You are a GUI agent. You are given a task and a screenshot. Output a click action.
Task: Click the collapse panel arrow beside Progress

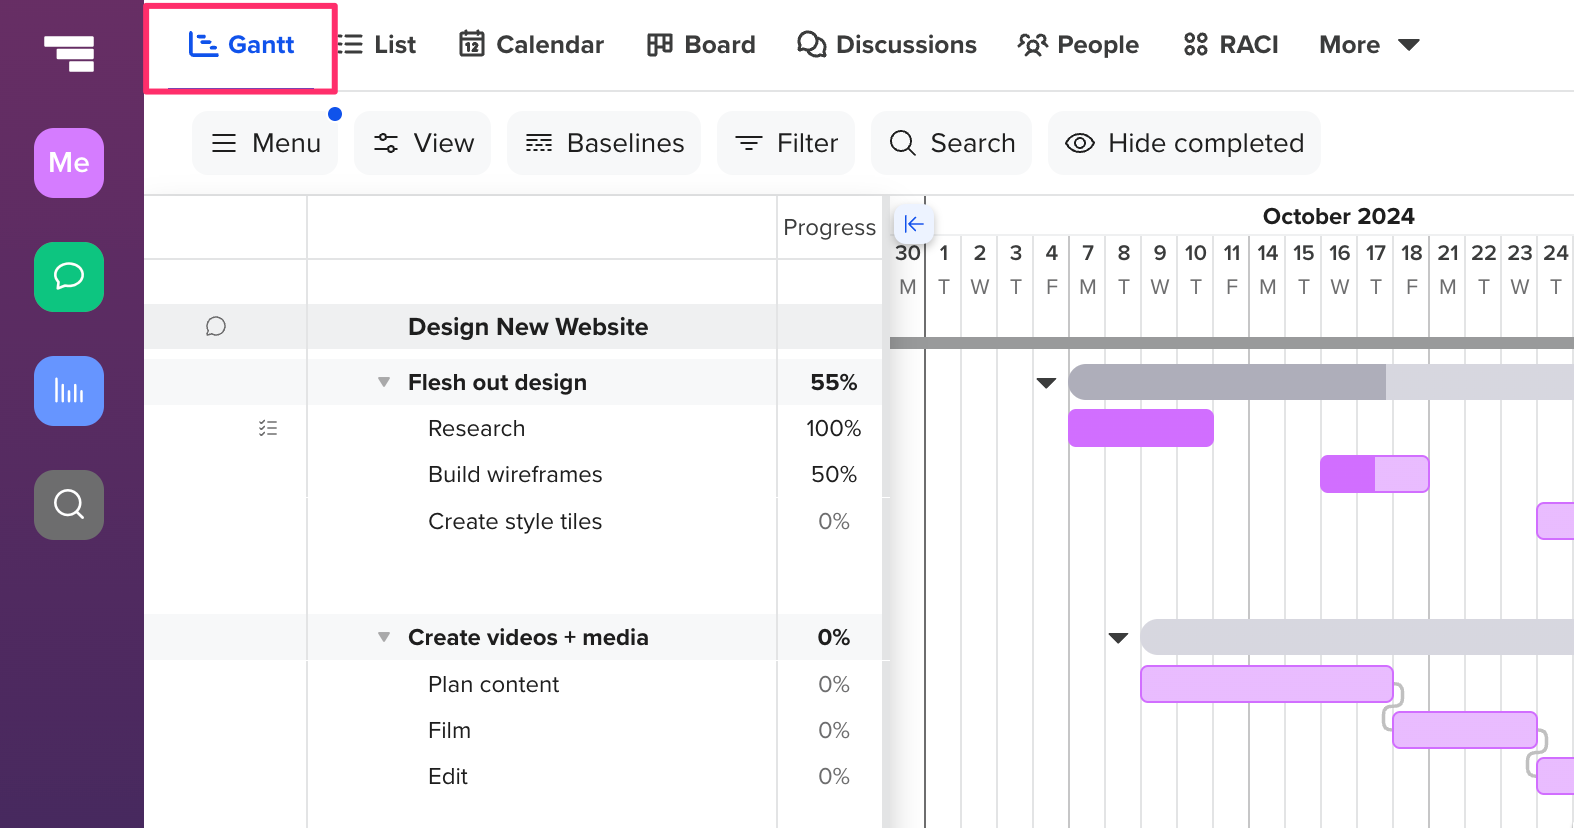click(x=913, y=225)
